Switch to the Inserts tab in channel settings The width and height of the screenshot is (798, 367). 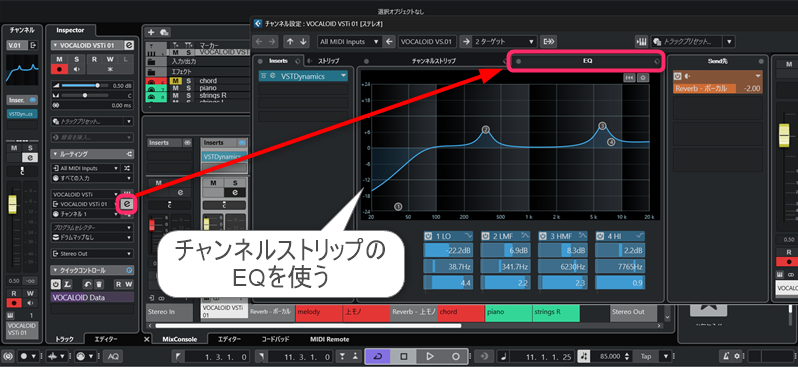click(278, 61)
